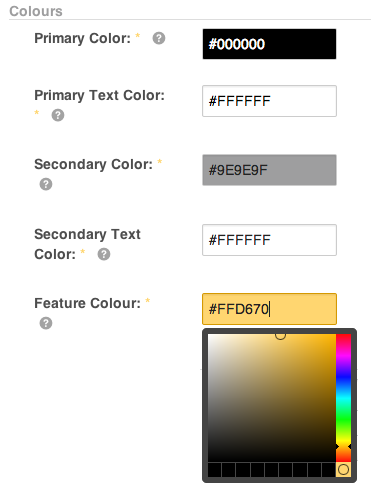Click the yellow #FFD670 Feature Colour field
This screenshot has height=495, width=371.
pos(269,309)
